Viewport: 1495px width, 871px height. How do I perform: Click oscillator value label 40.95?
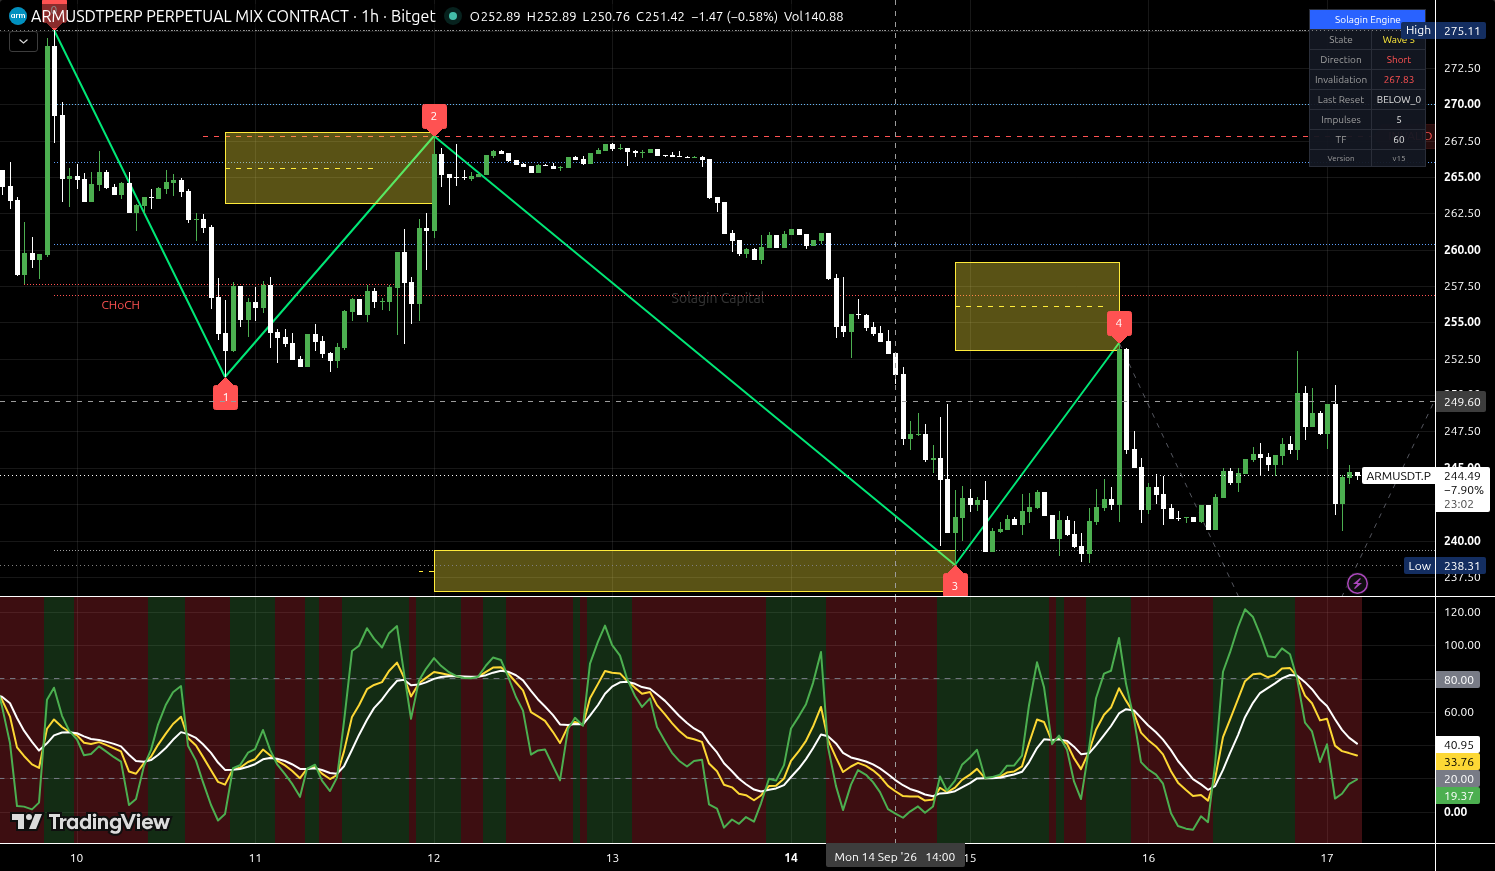tap(1459, 745)
